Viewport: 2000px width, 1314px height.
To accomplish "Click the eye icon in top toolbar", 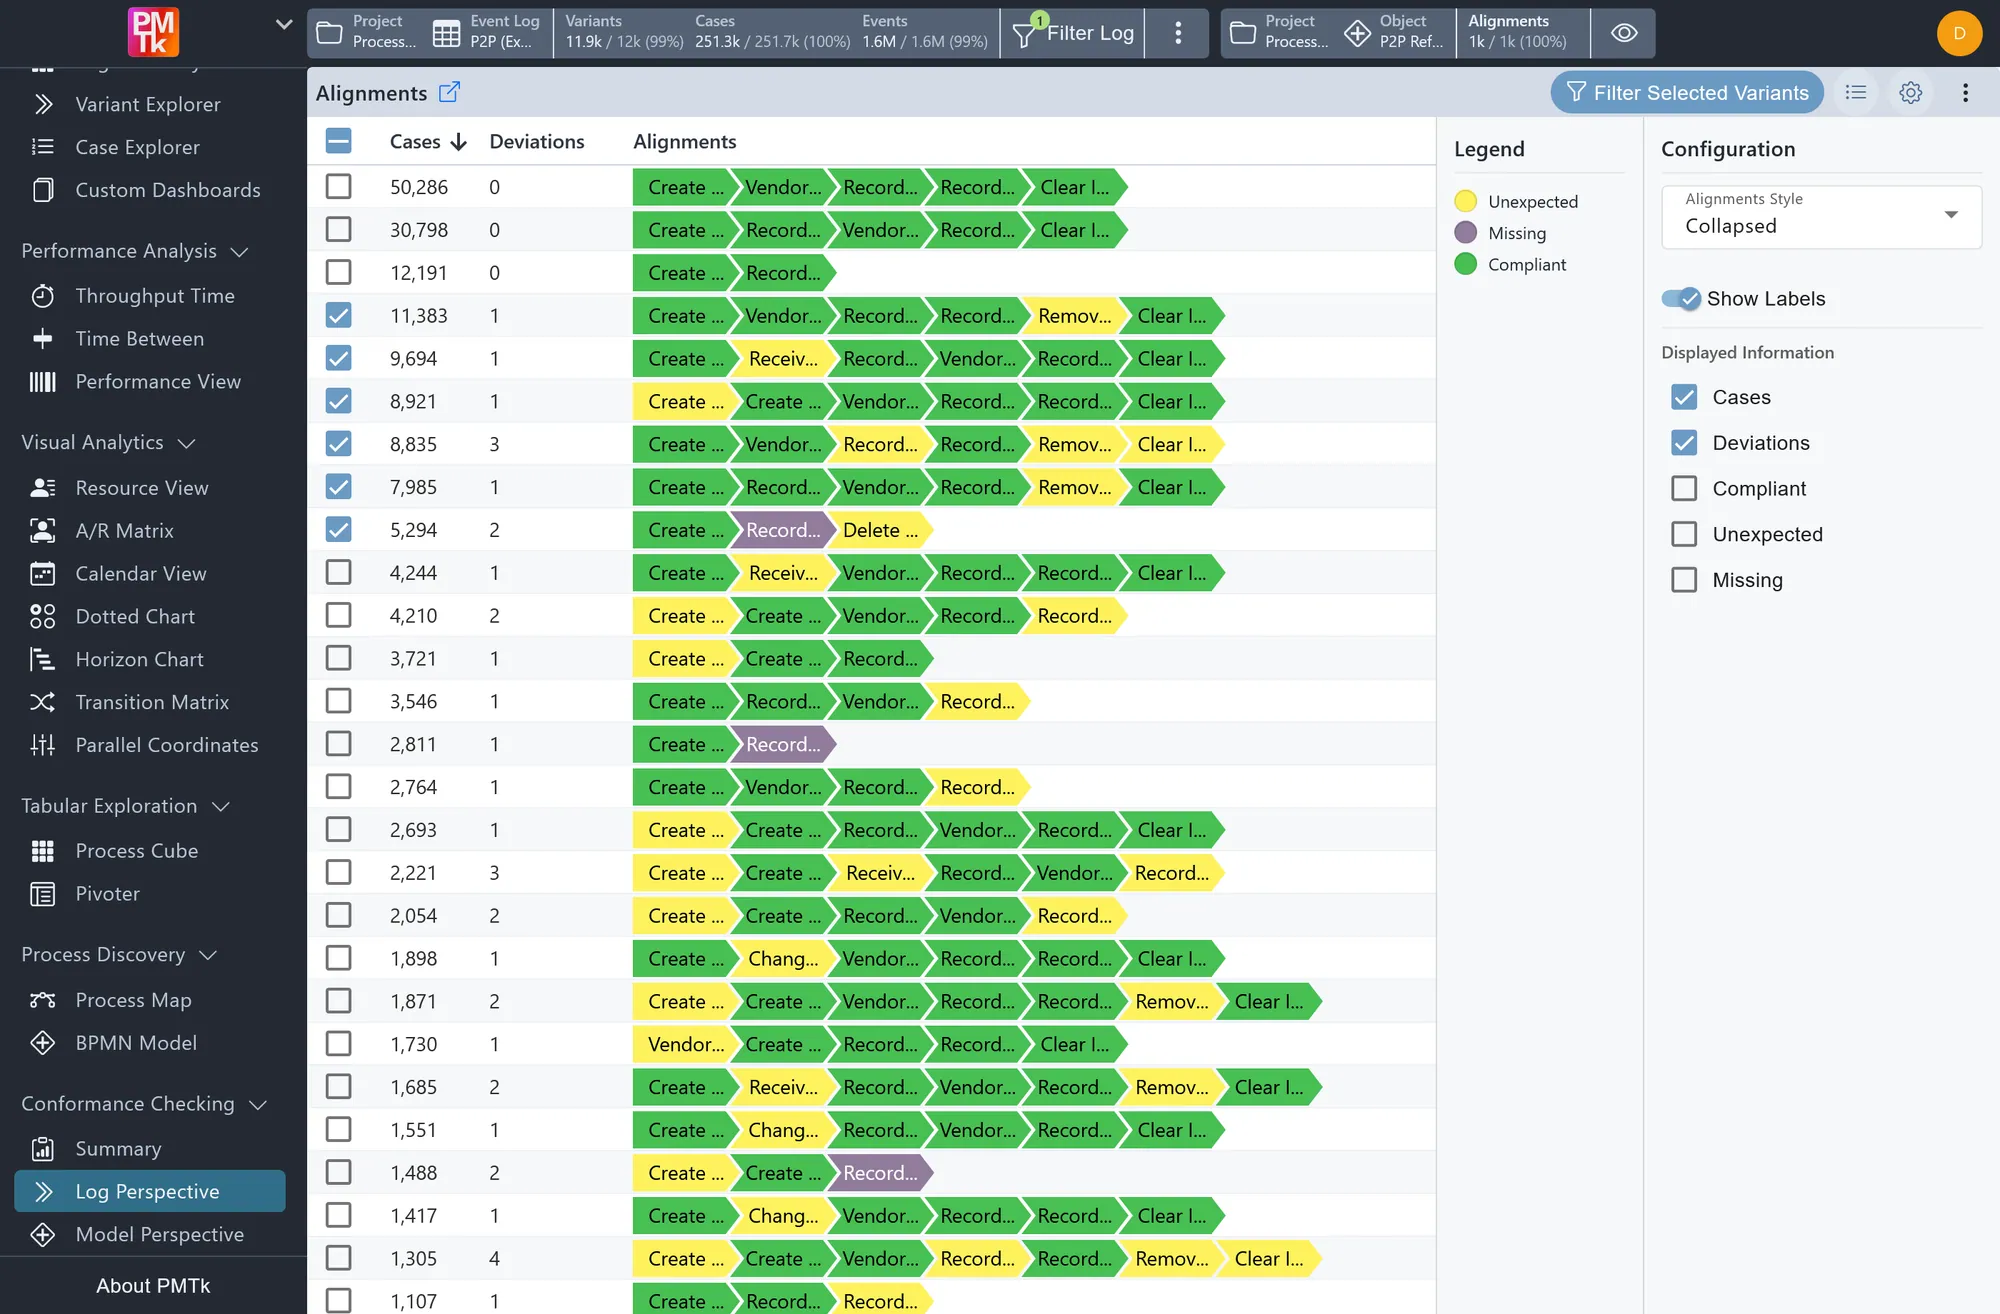I will 1624,33.
